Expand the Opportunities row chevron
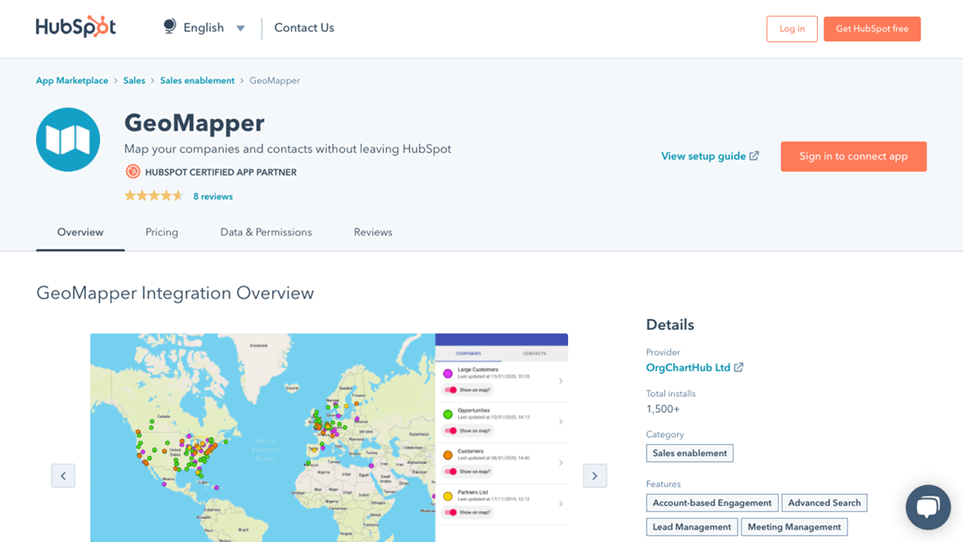963x542 pixels. [x=561, y=422]
